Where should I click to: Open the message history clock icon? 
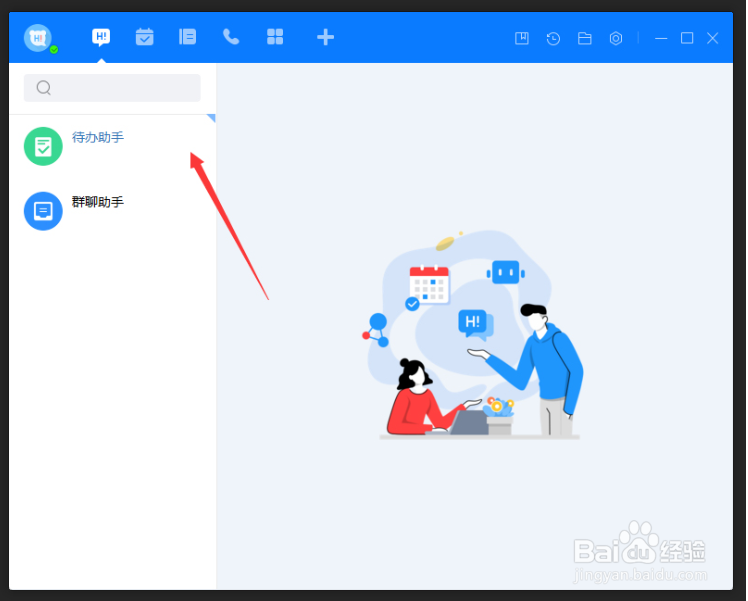point(553,38)
